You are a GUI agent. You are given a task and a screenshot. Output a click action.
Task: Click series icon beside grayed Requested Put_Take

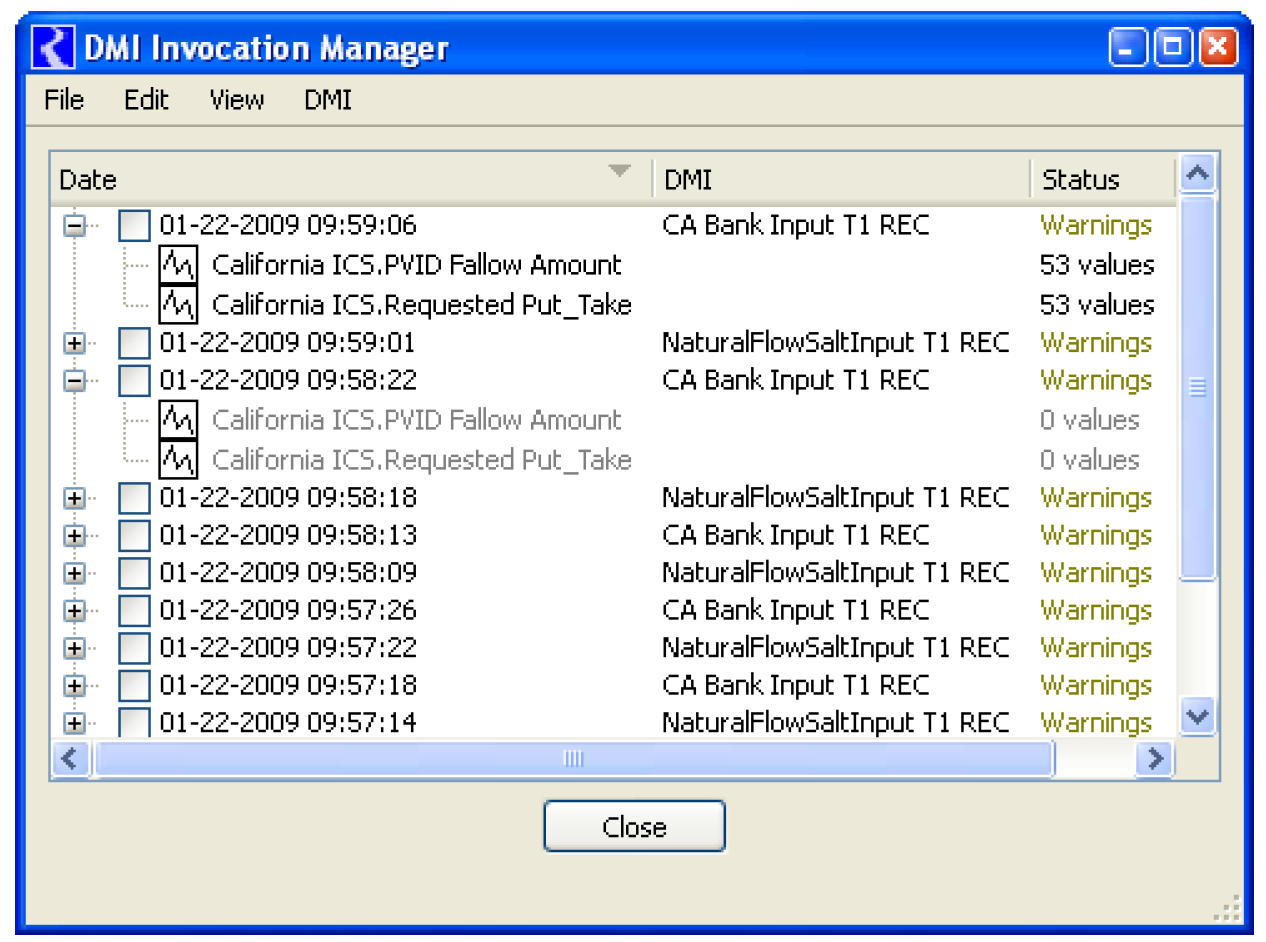178,459
